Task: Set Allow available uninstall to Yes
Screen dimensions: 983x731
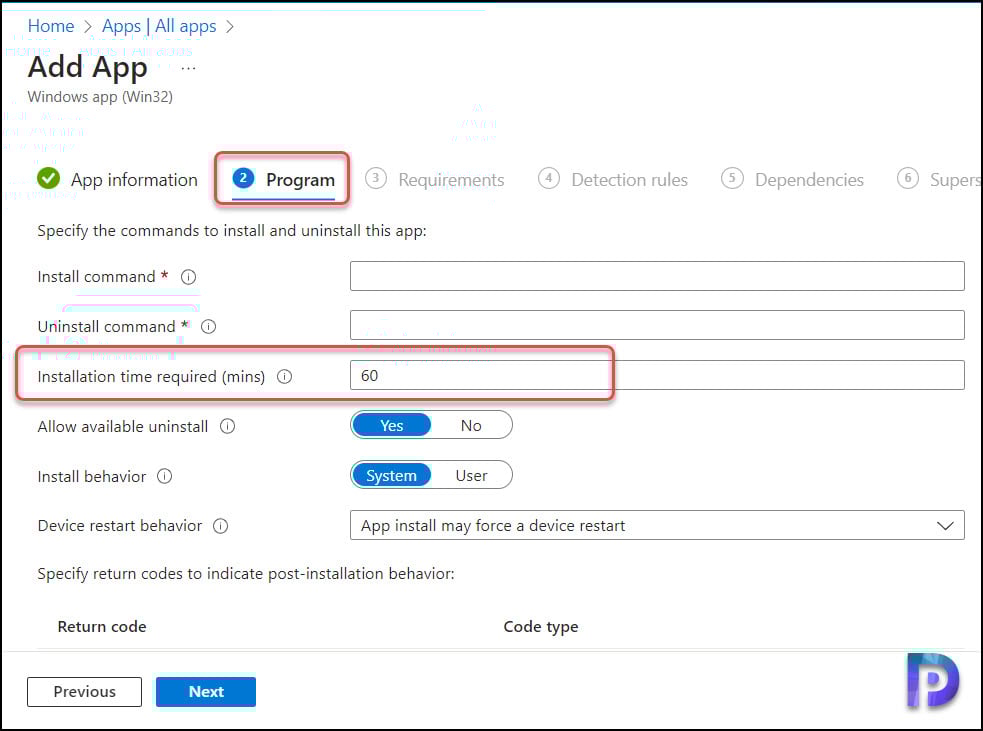Action: (392, 426)
